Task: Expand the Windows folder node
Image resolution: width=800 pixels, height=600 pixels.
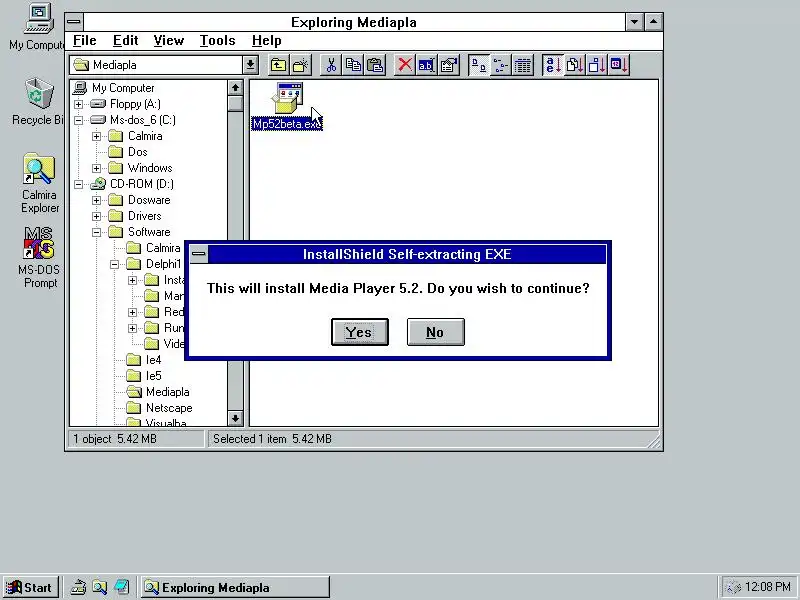Action: click(96, 168)
